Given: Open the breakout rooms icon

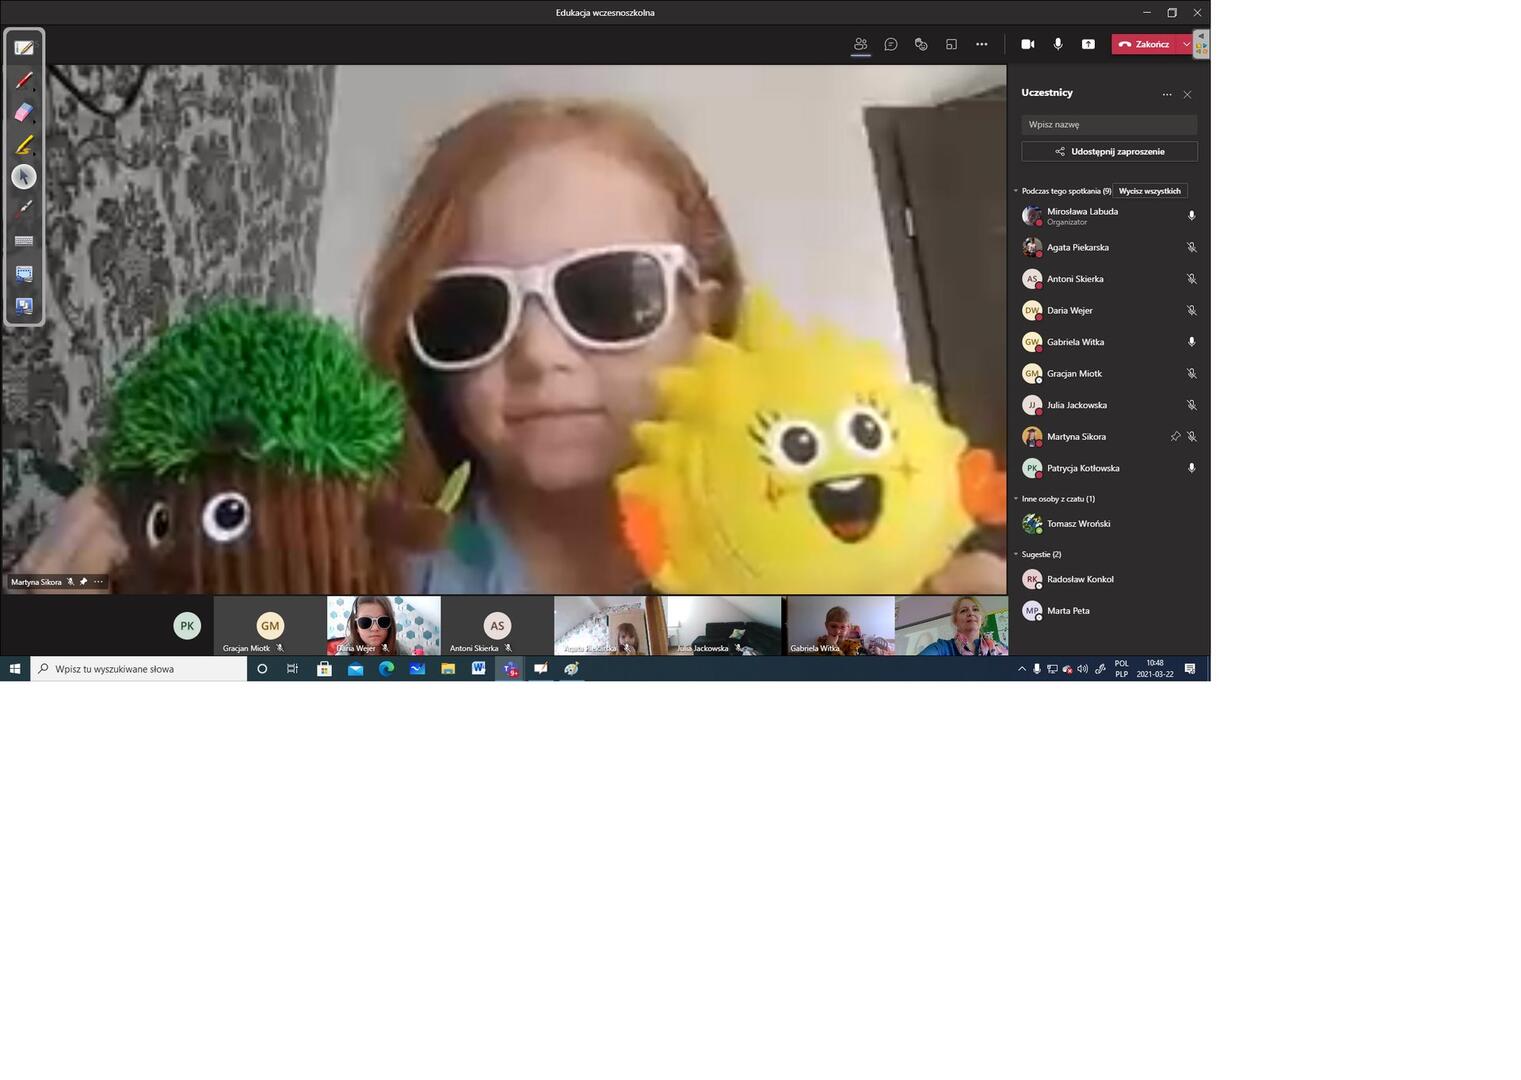Looking at the screenshot, I should click(x=951, y=44).
